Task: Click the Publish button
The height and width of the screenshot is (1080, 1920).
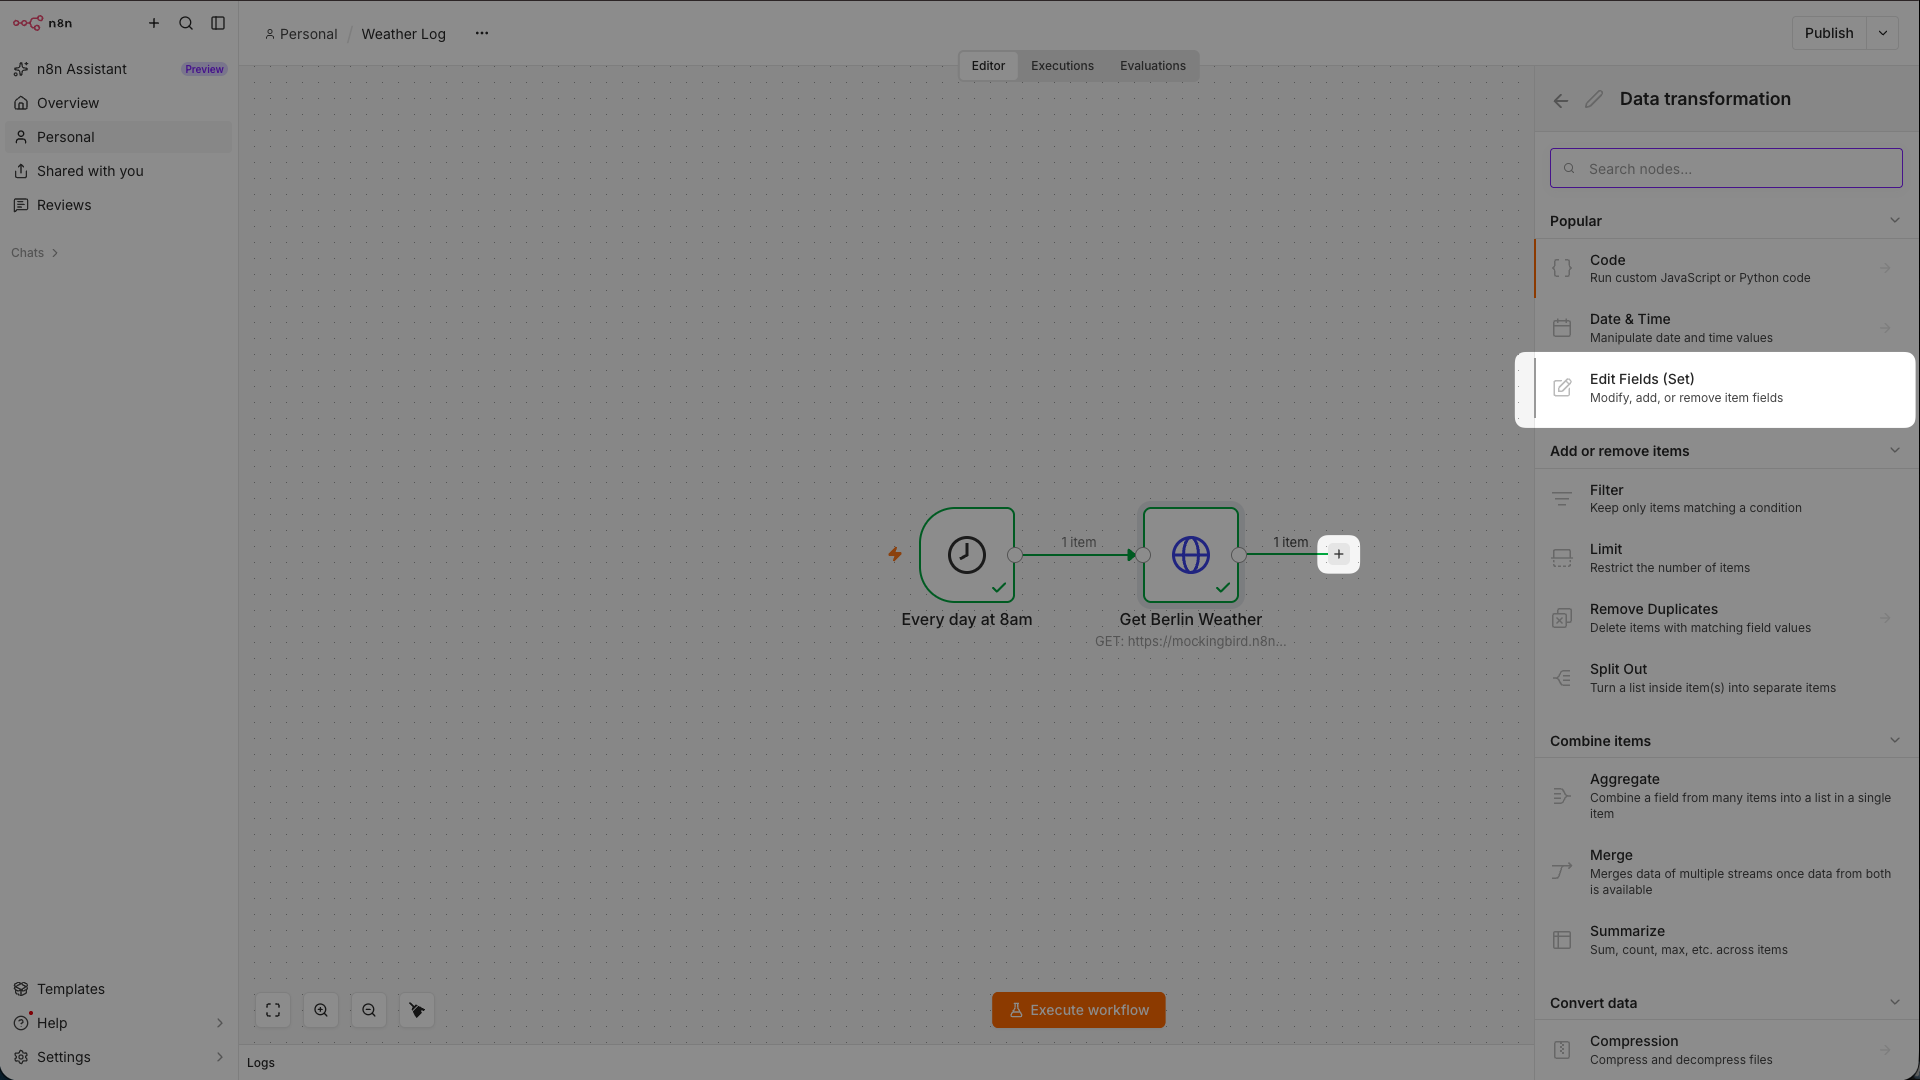Action: (1829, 33)
